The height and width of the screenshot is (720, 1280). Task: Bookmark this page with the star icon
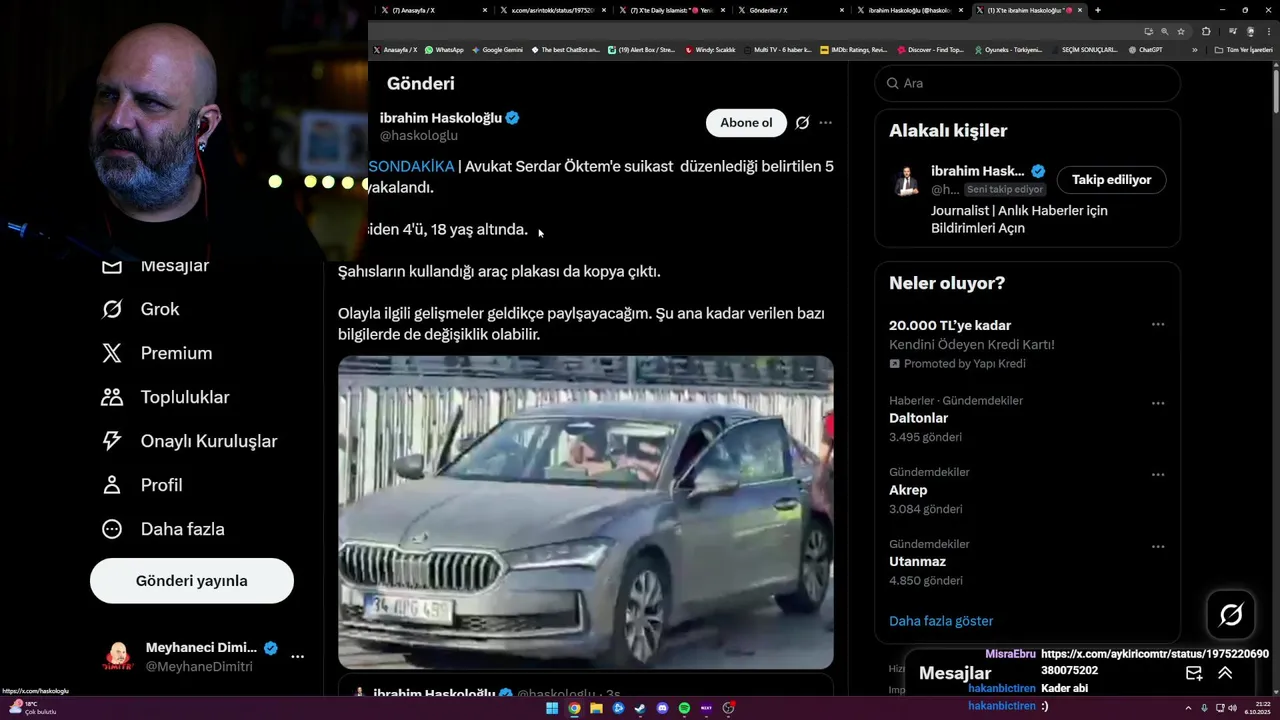click(x=1181, y=31)
